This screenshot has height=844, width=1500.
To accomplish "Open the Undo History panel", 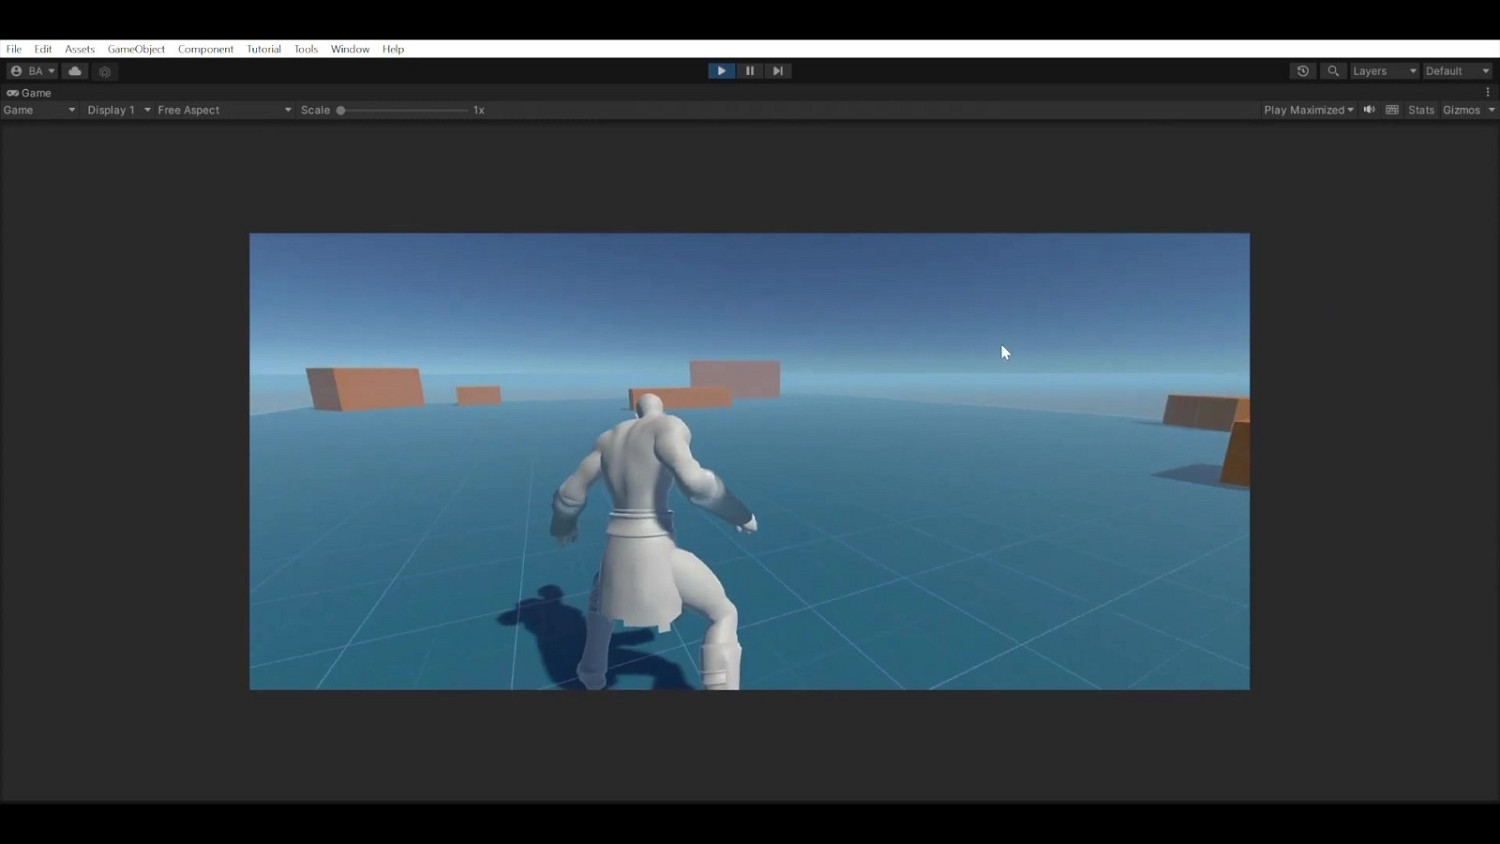I will click(1303, 71).
